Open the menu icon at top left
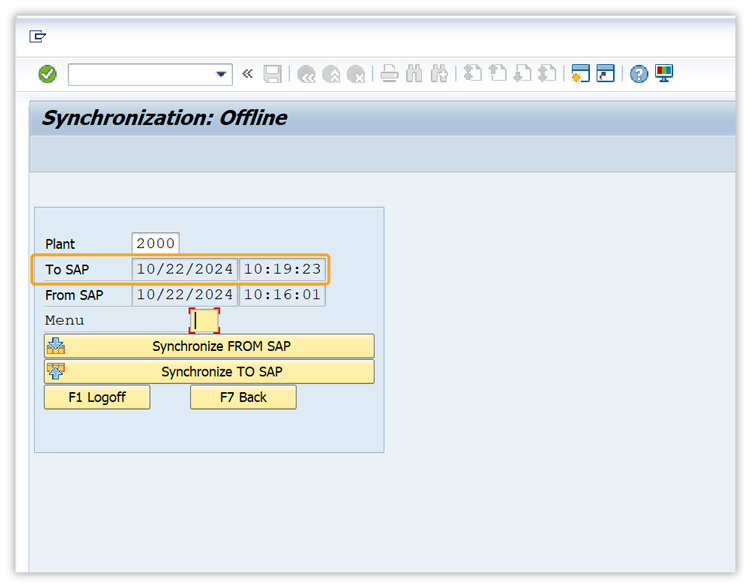The width and height of the screenshot is (750, 587). [37, 36]
